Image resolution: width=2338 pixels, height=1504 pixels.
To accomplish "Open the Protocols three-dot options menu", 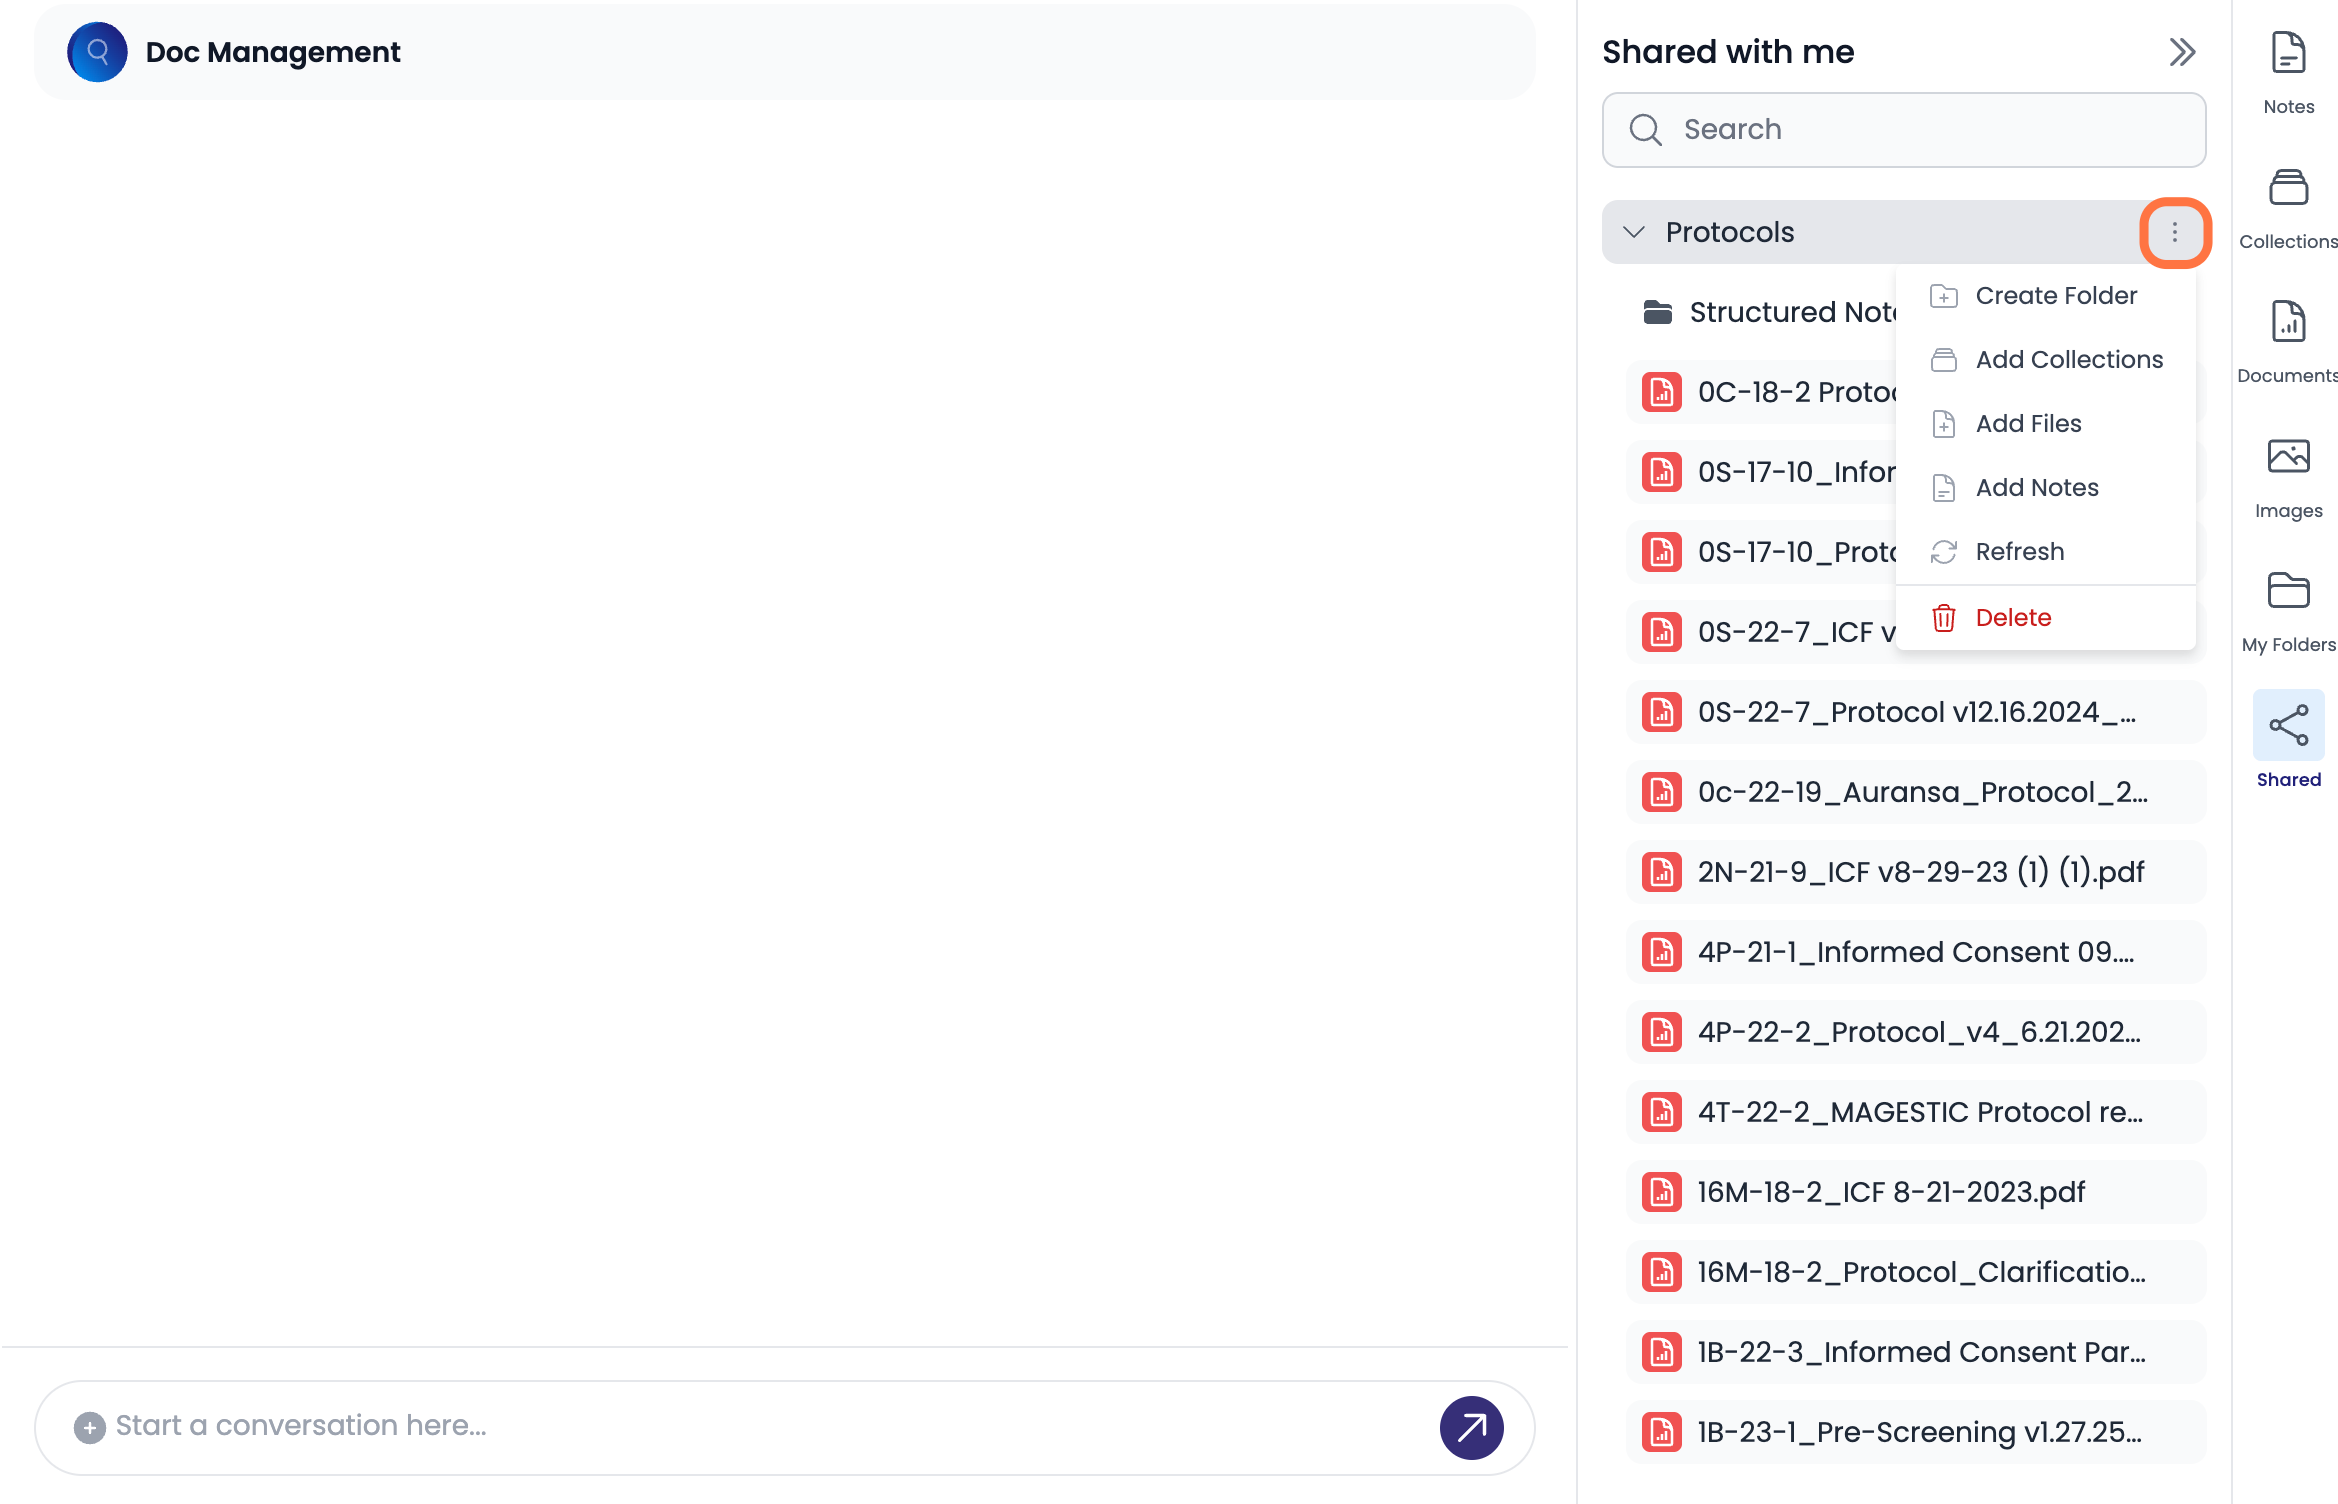I will [x=2174, y=232].
